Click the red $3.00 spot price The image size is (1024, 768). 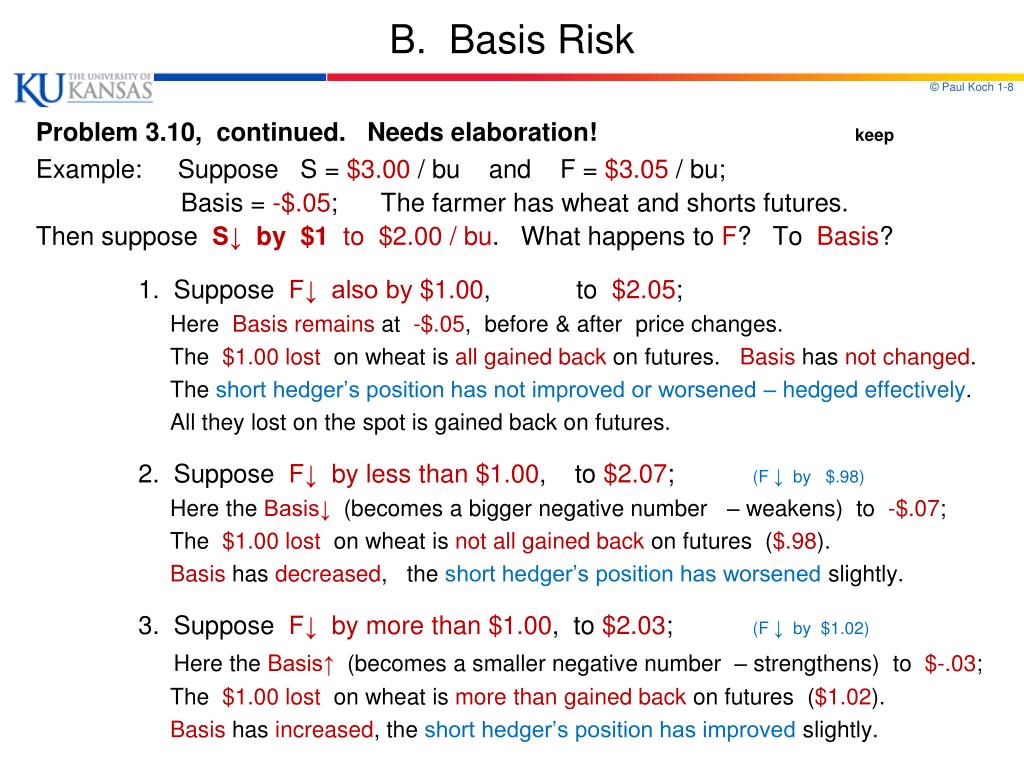click(x=378, y=170)
